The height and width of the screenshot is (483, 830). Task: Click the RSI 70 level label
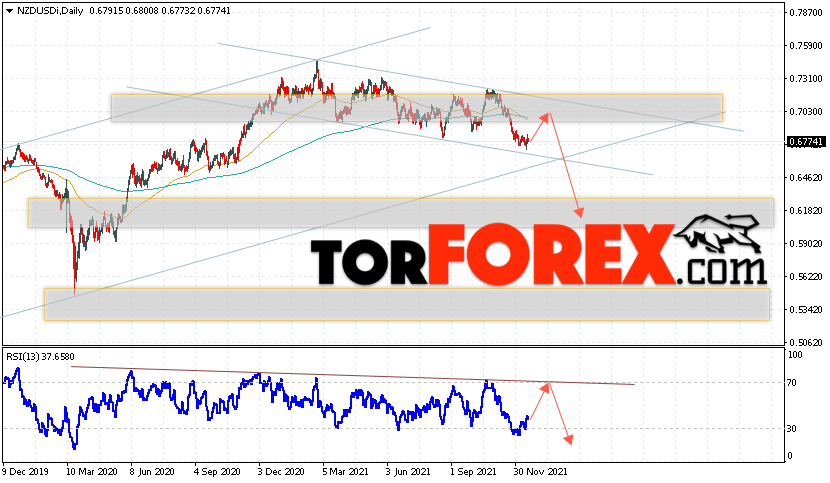(x=792, y=383)
